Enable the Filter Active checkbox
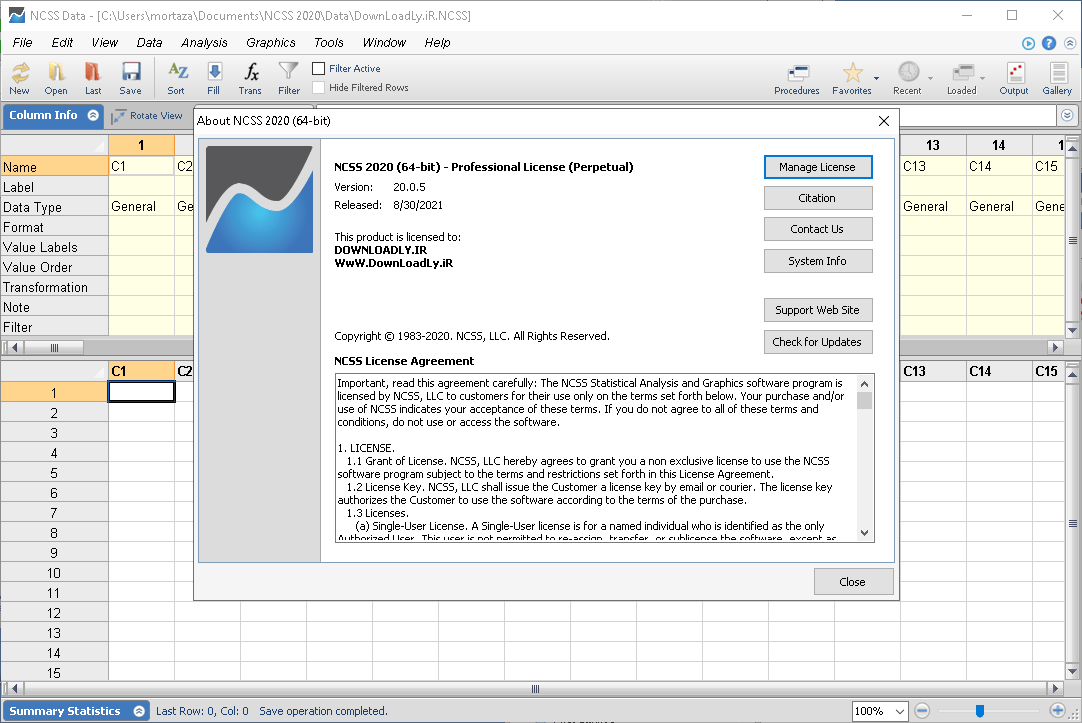1082x723 pixels. [318, 68]
